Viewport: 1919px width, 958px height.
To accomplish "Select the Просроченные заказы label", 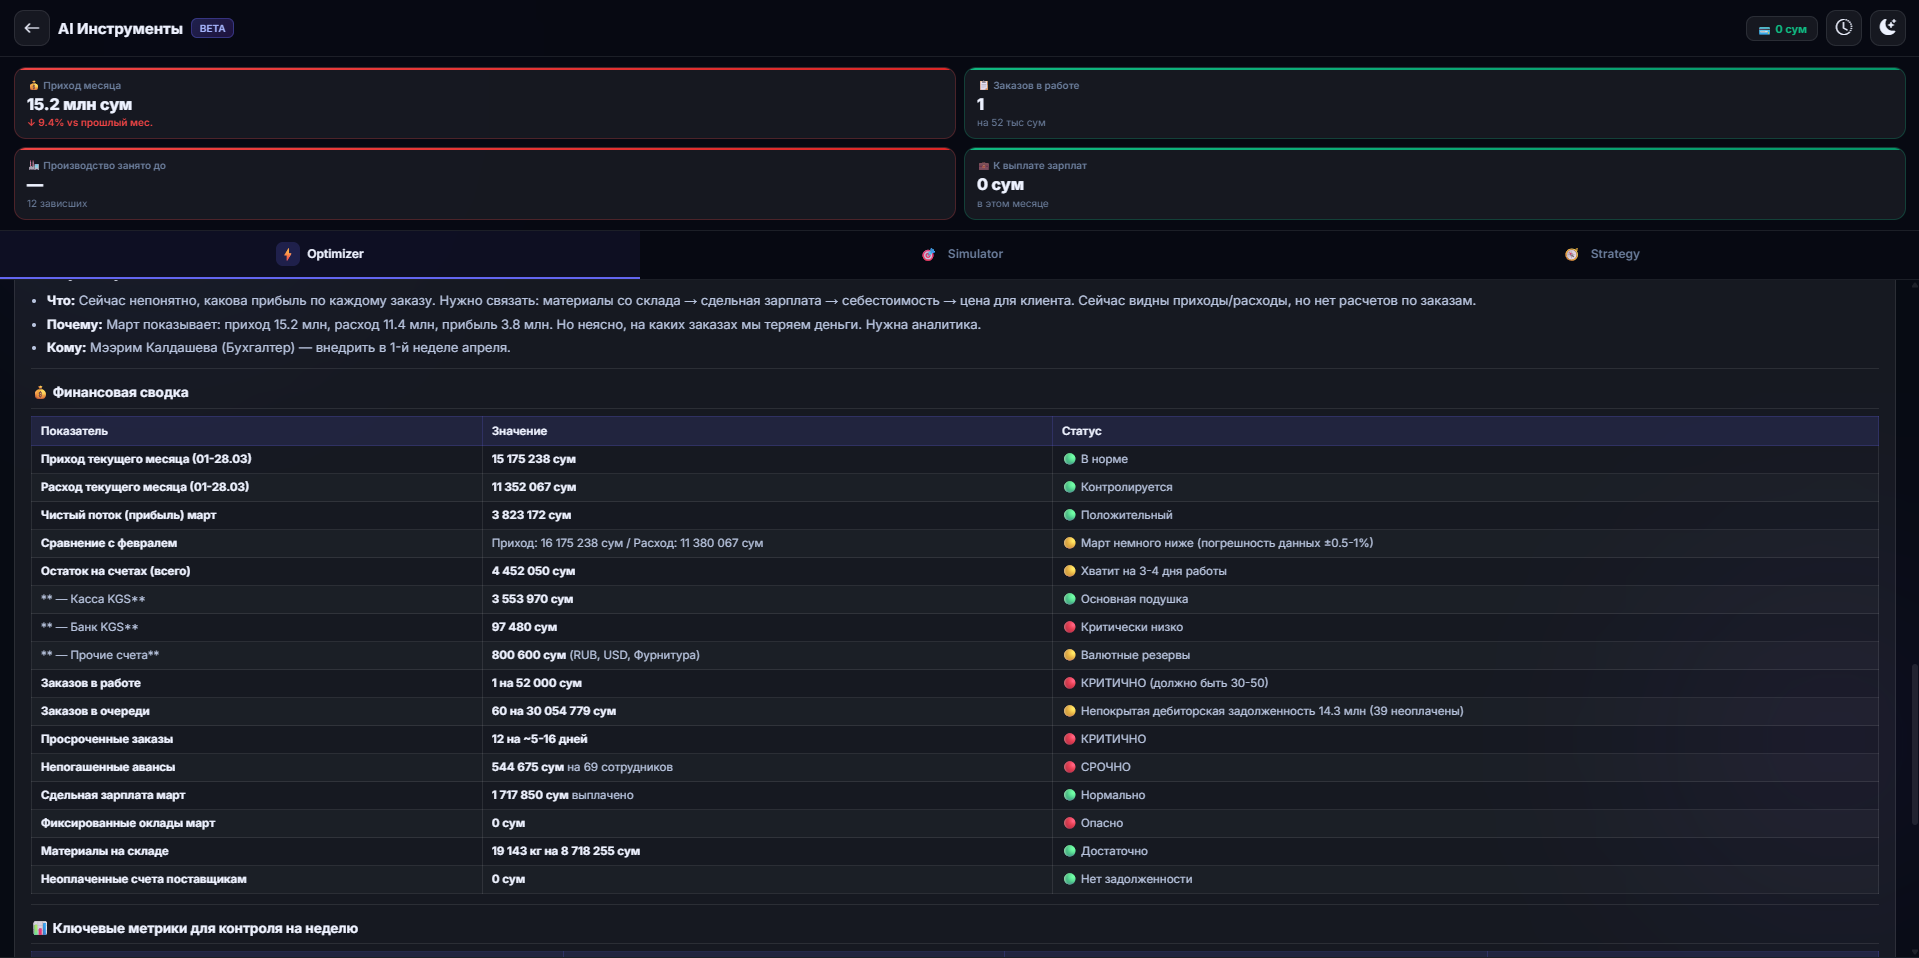I will [x=106, y=739].
